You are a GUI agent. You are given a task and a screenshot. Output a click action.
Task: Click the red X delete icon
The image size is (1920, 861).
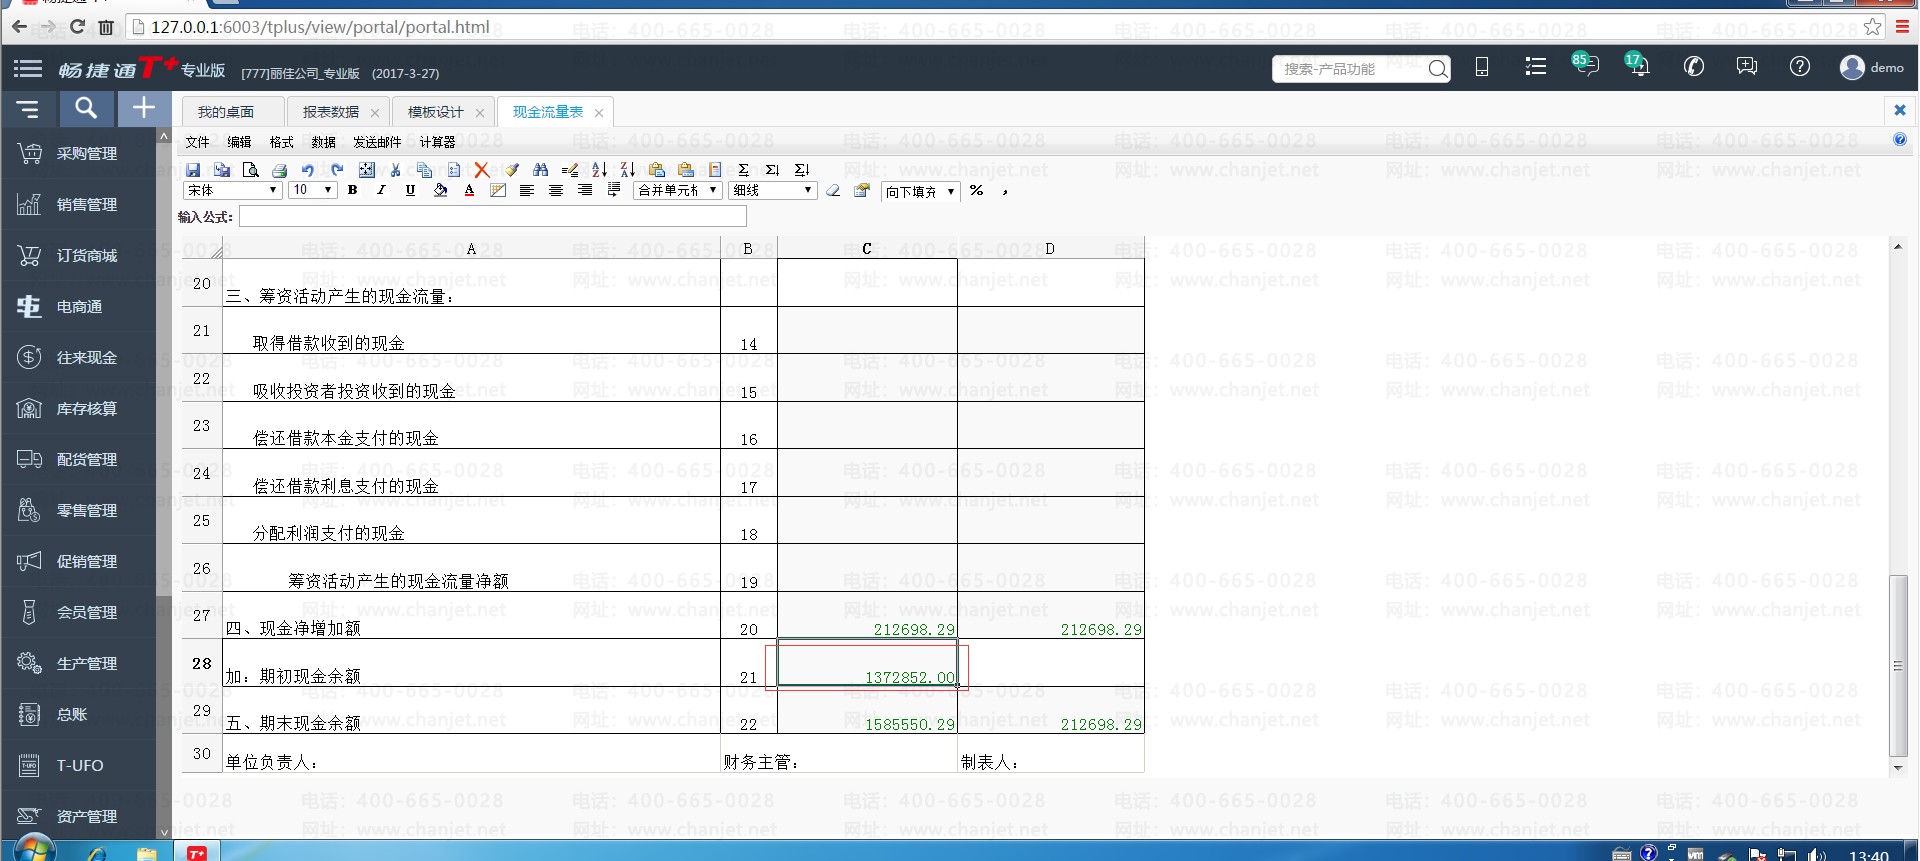point(482,170)
